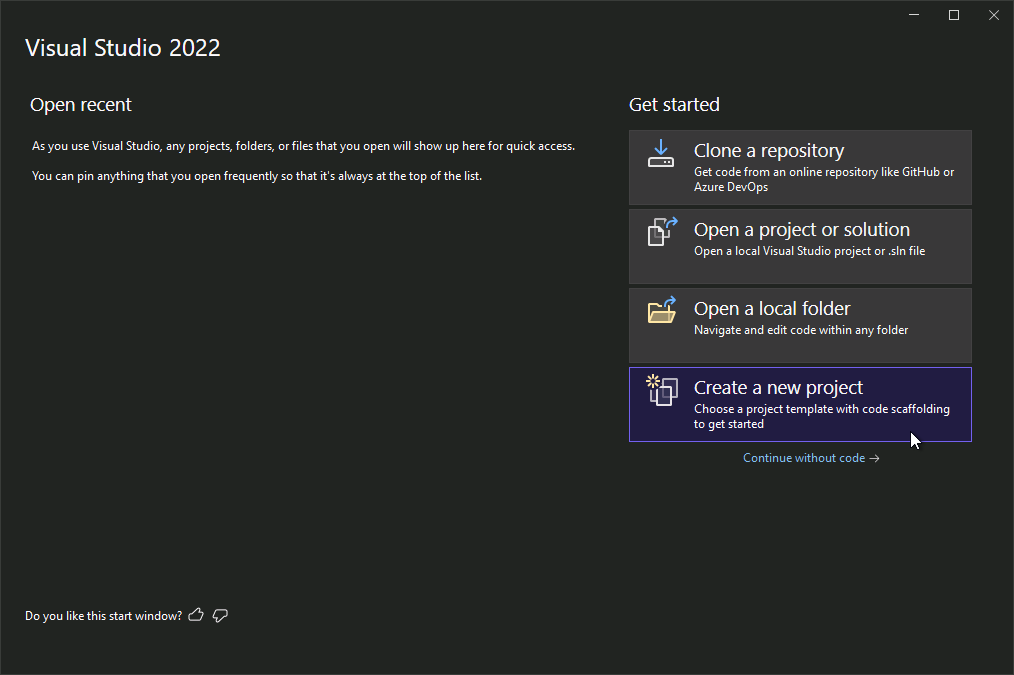
Task: Click the Clone a repository download icon
Action: 661,154
